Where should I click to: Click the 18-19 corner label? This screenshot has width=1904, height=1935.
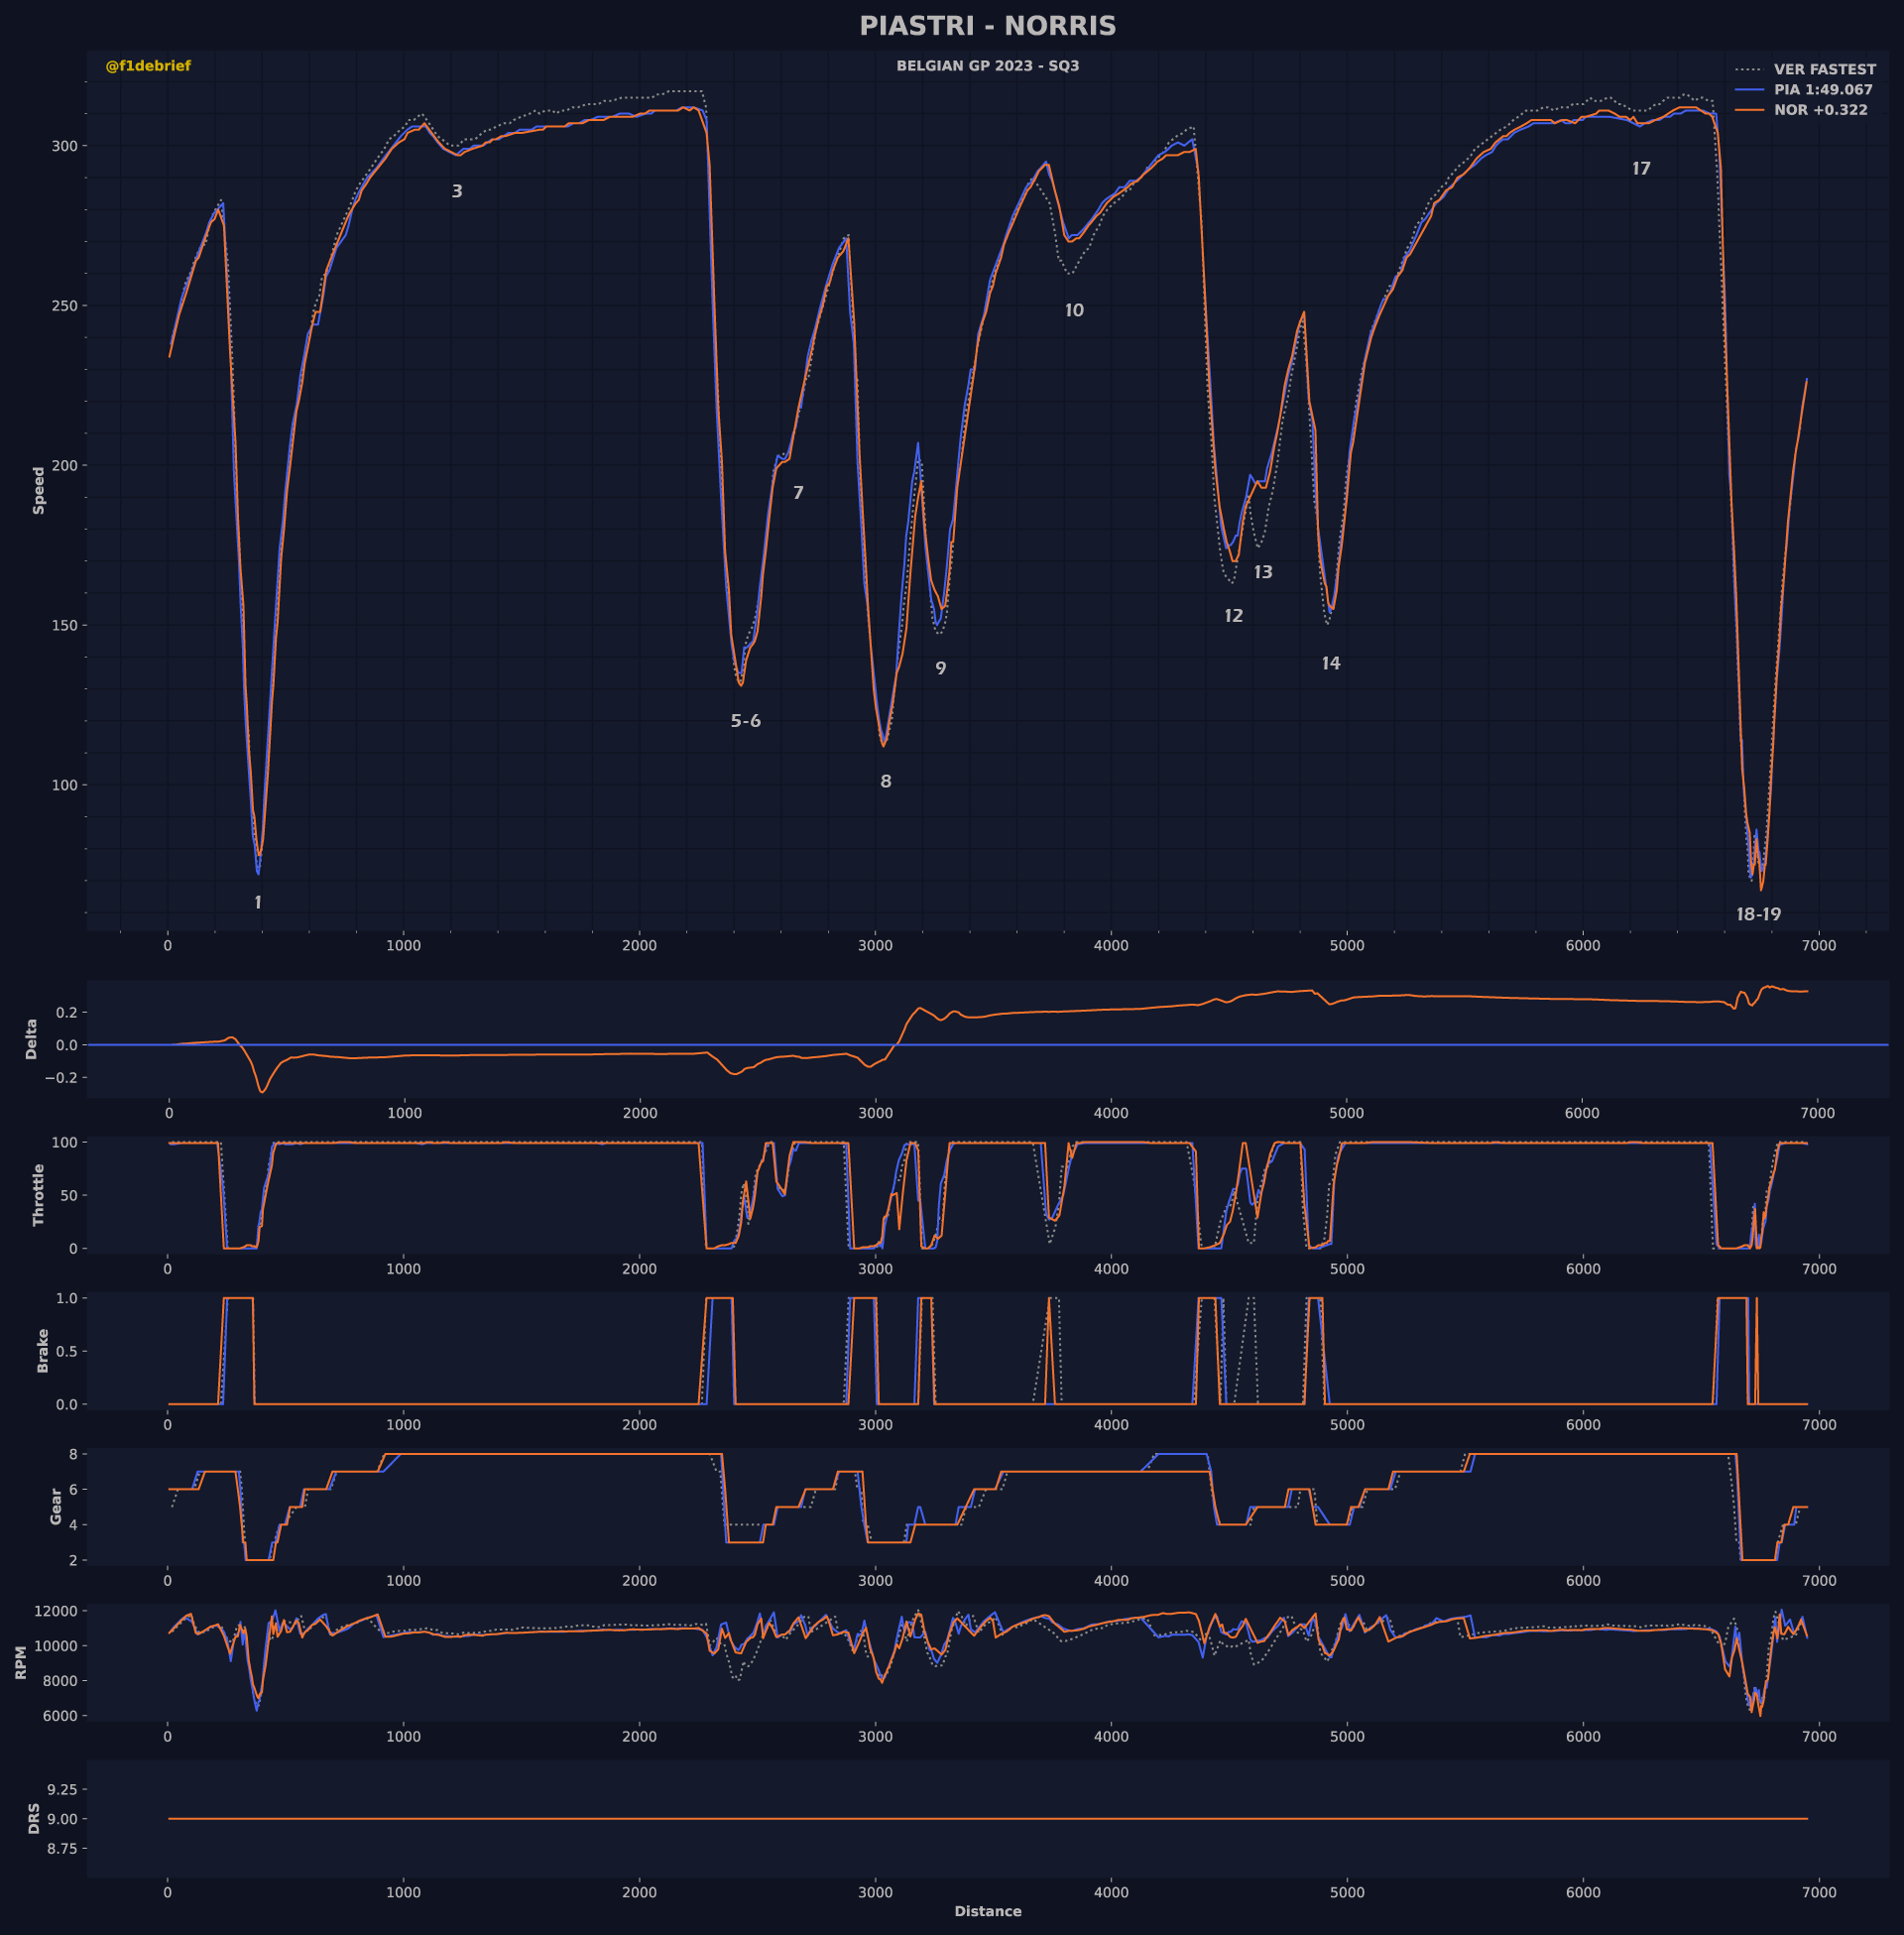(x=1758, y=914)
